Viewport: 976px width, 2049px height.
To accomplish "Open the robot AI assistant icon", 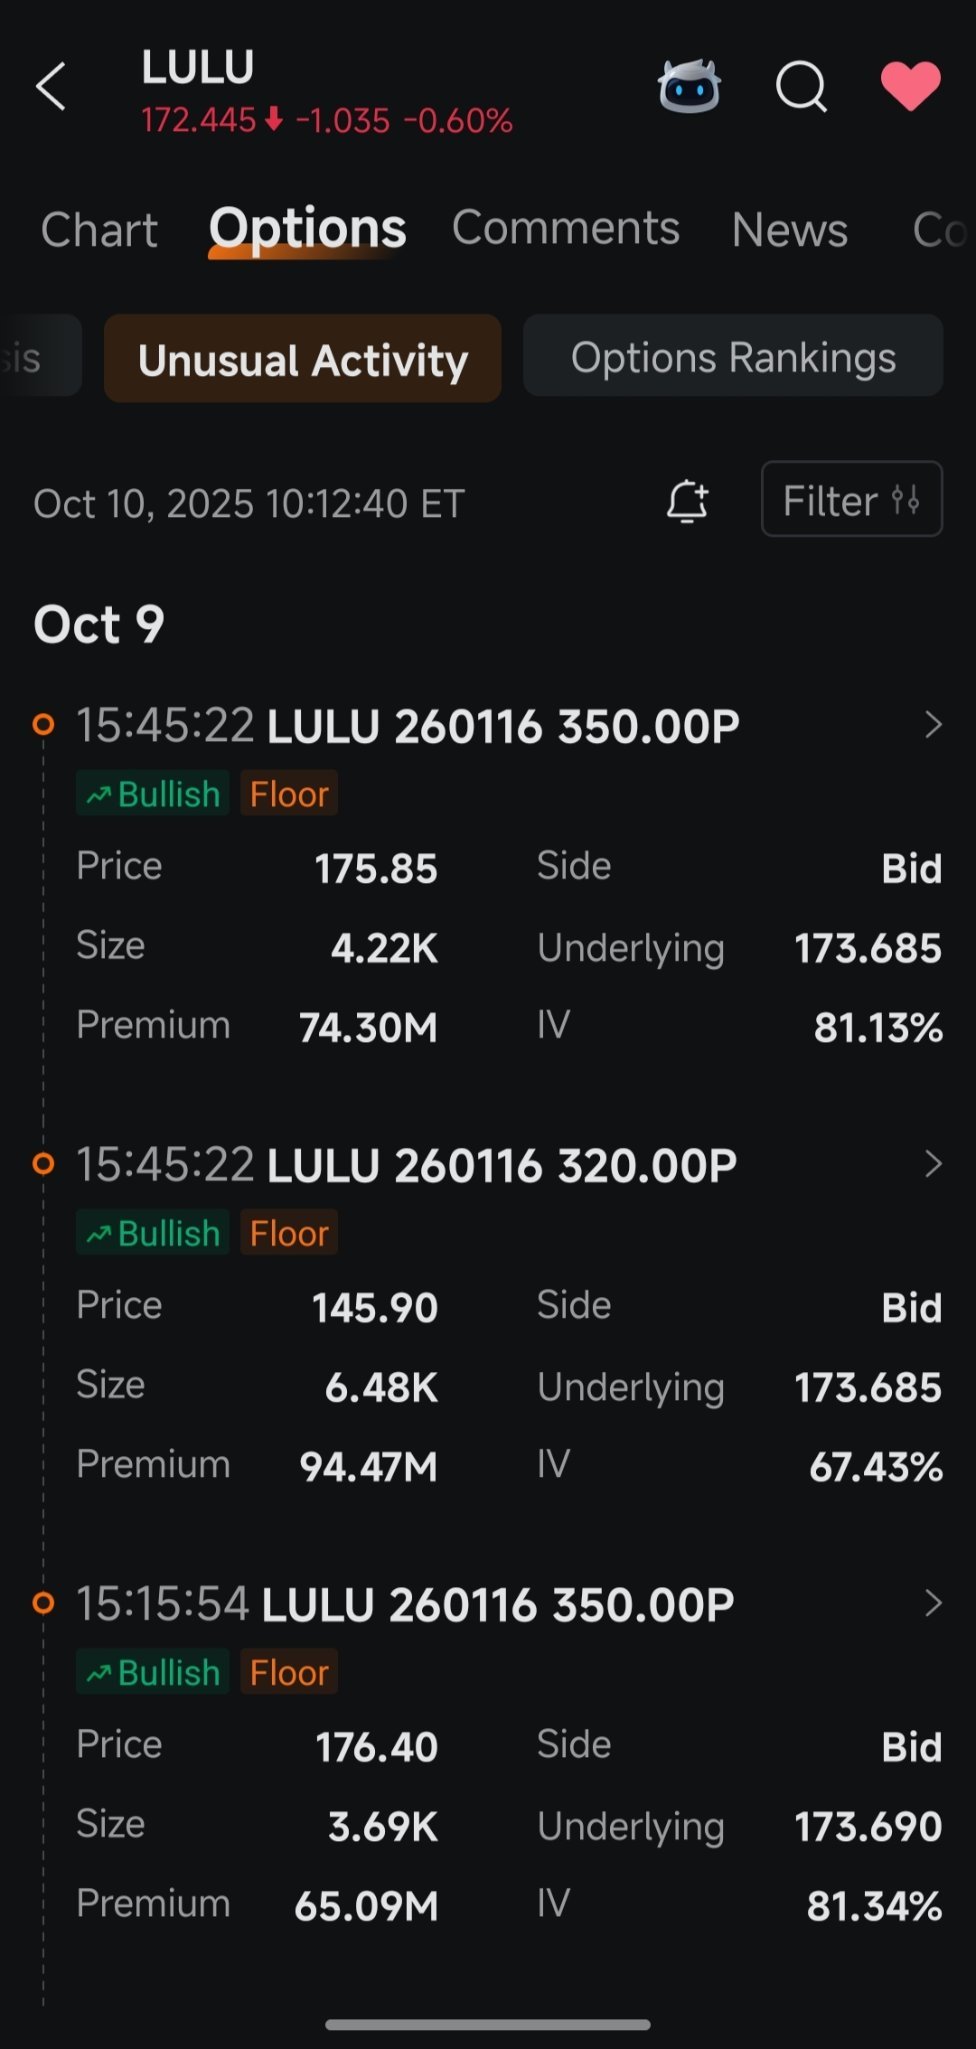I will click(689, 86).
